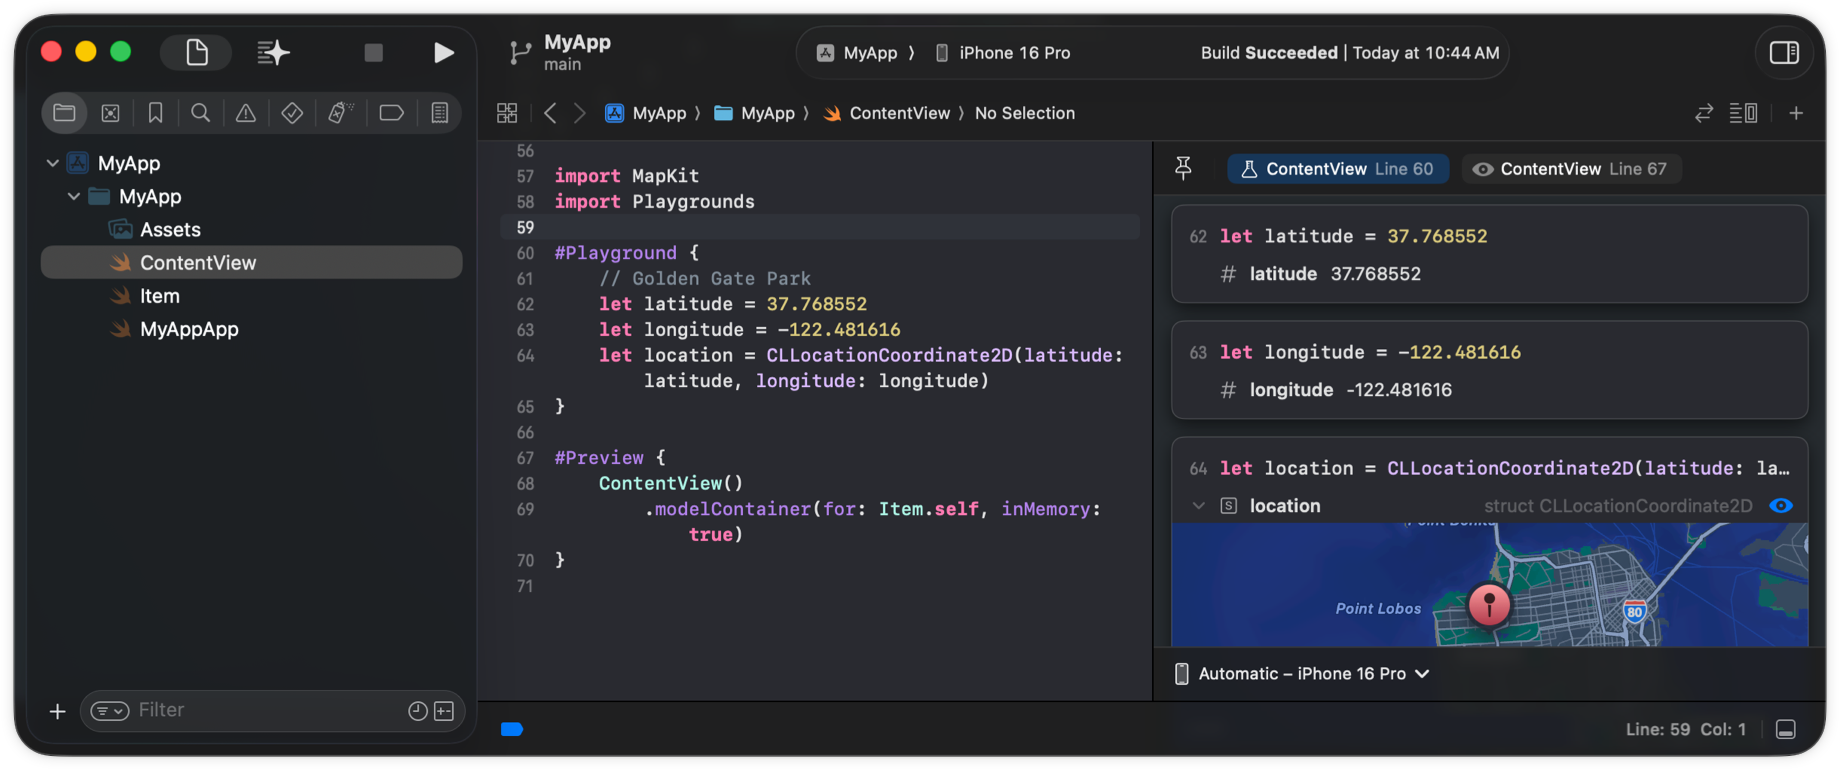Open the editor options layout menu

tap(1743, 113)
